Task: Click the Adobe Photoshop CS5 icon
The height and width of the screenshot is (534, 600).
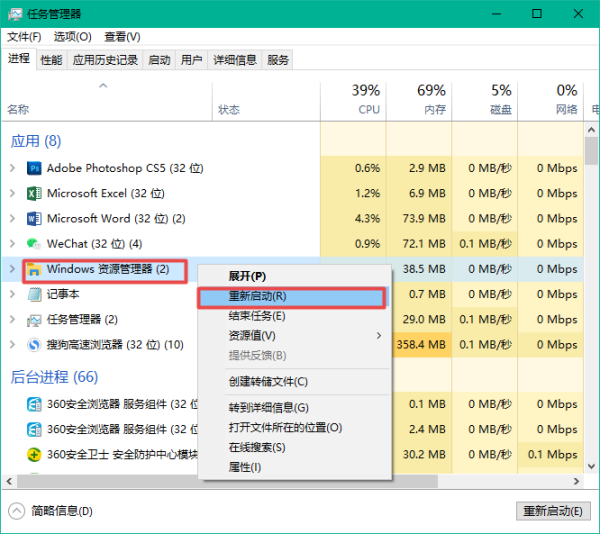Action: click(x=34, y=168)
